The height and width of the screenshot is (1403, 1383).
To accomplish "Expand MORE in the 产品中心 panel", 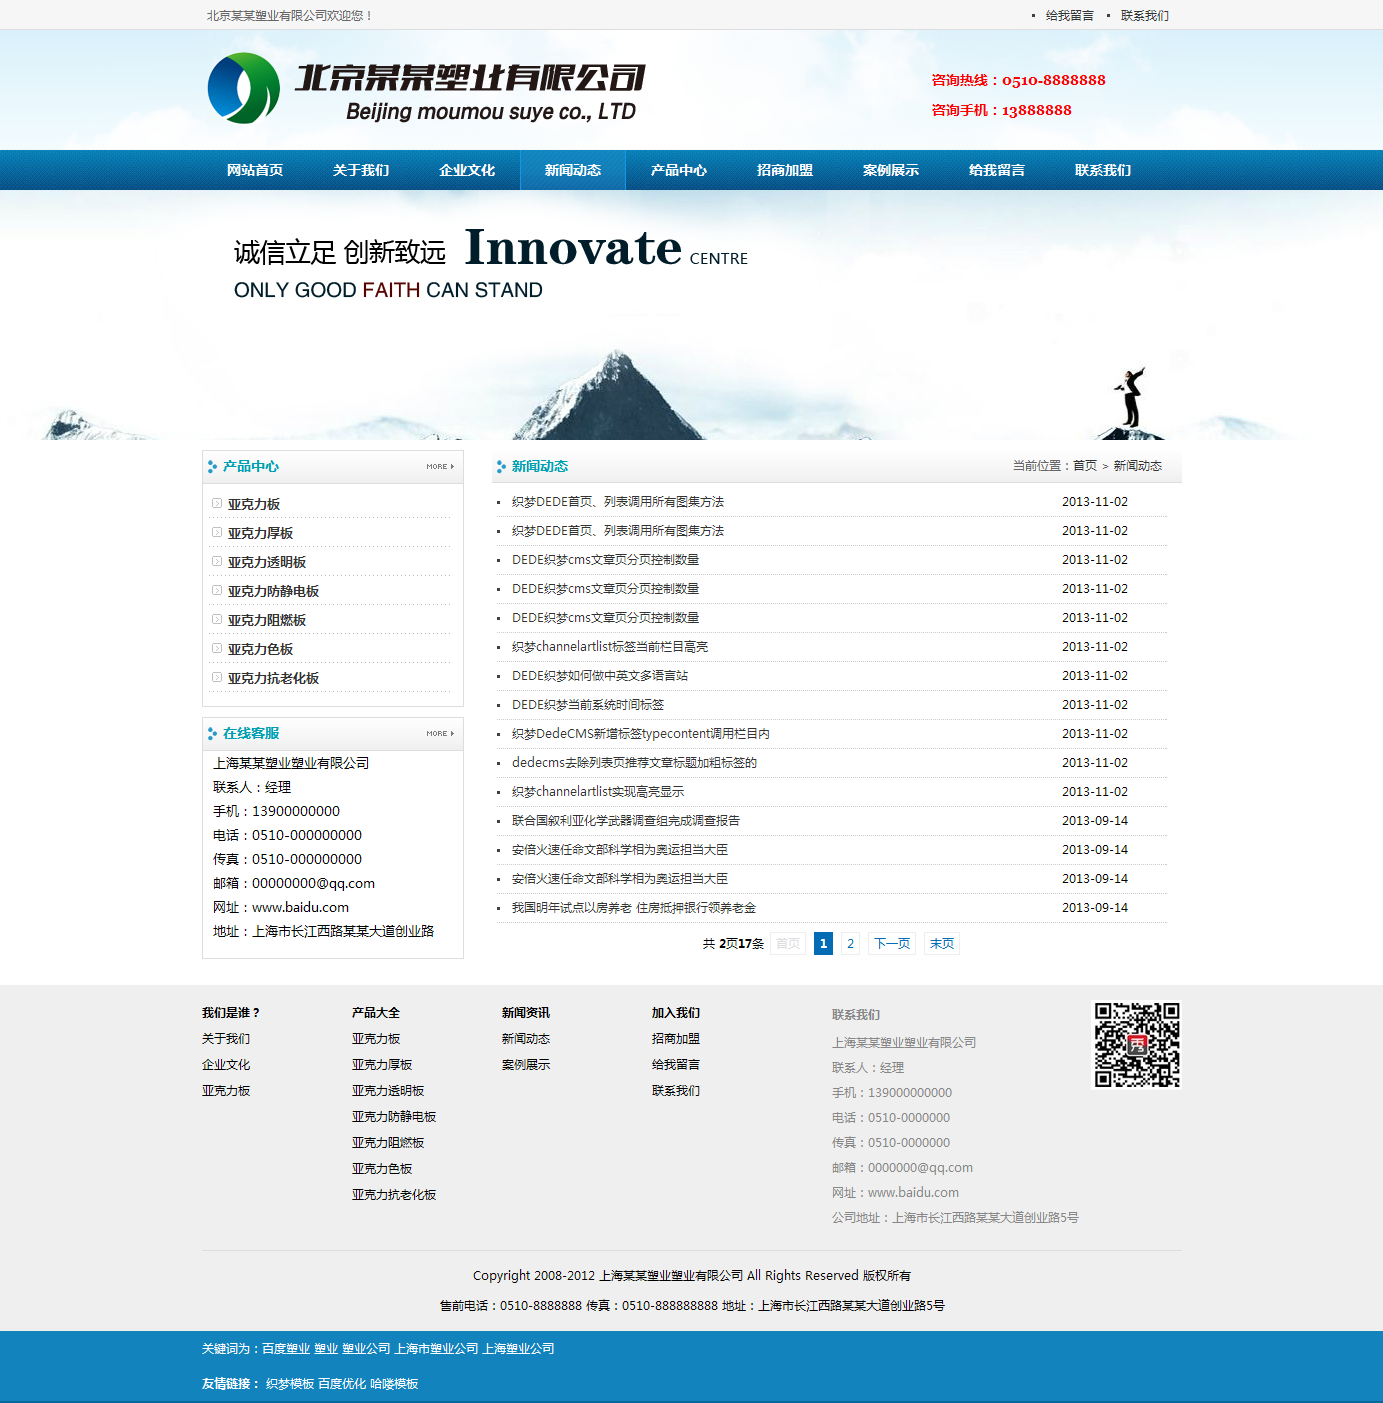I will (x=439, y=466).
